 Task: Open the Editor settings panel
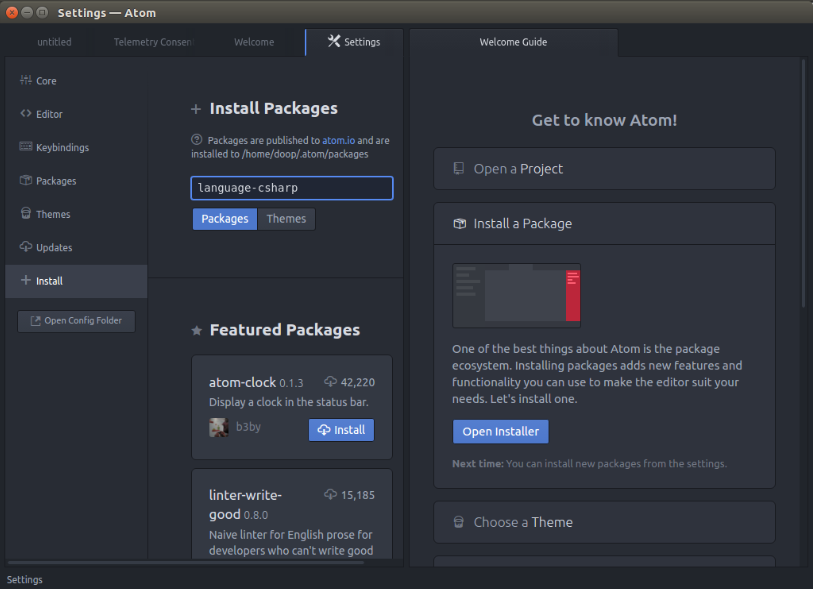pyautogui.click(x=76, y=114)
